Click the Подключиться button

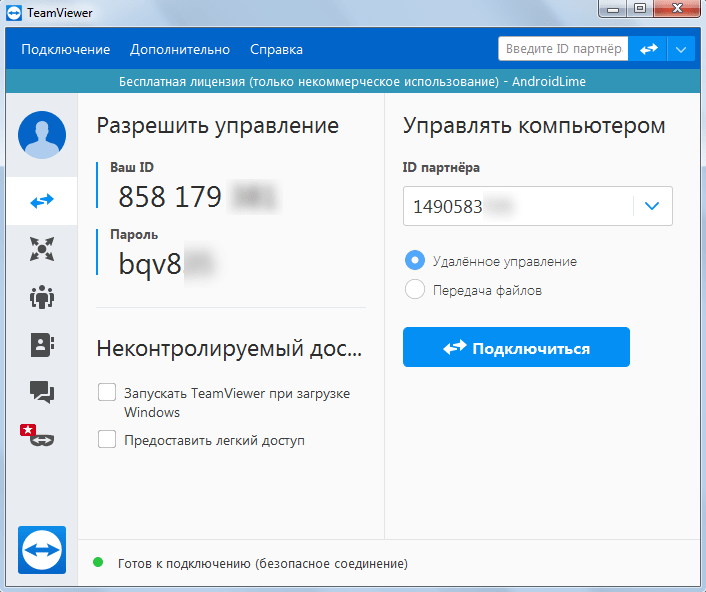(516, 347)
